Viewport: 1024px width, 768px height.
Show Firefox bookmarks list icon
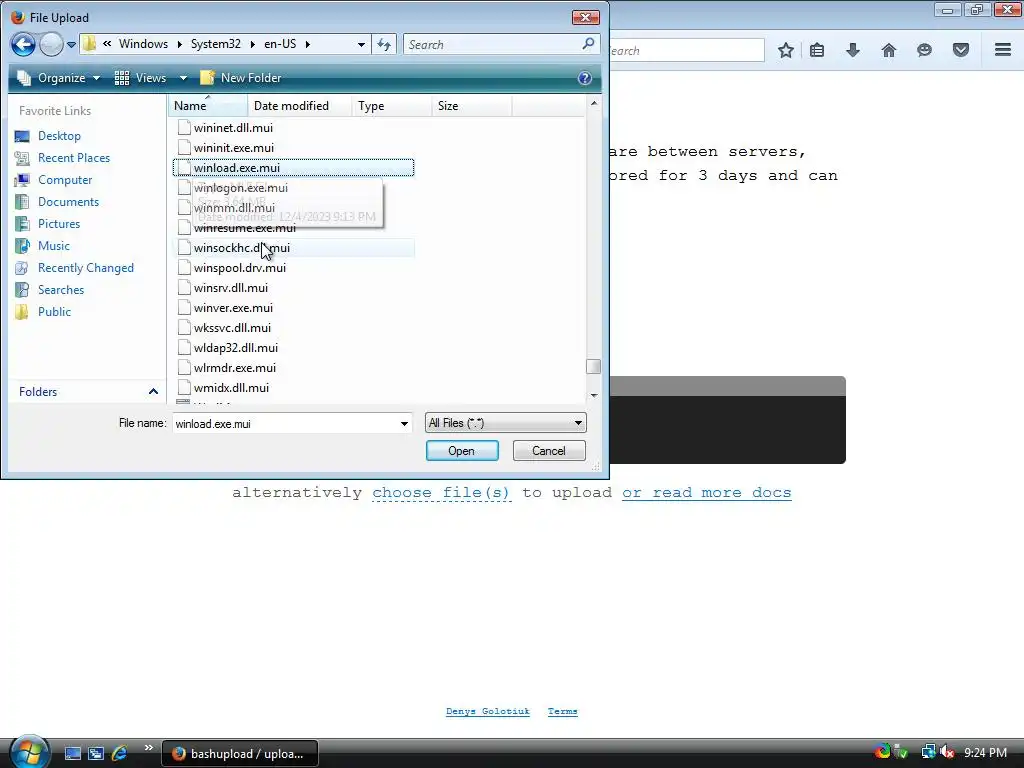pos(817,50)
